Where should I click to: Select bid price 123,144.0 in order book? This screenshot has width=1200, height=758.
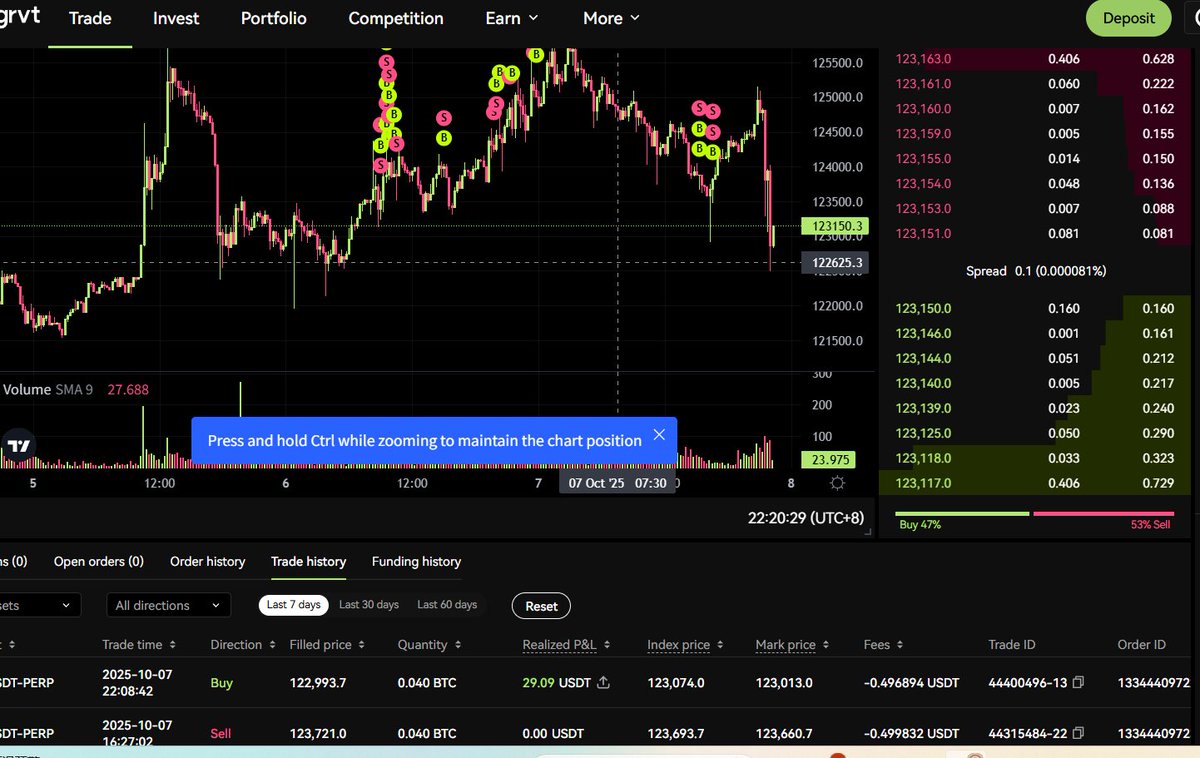[x=923, y=359]
